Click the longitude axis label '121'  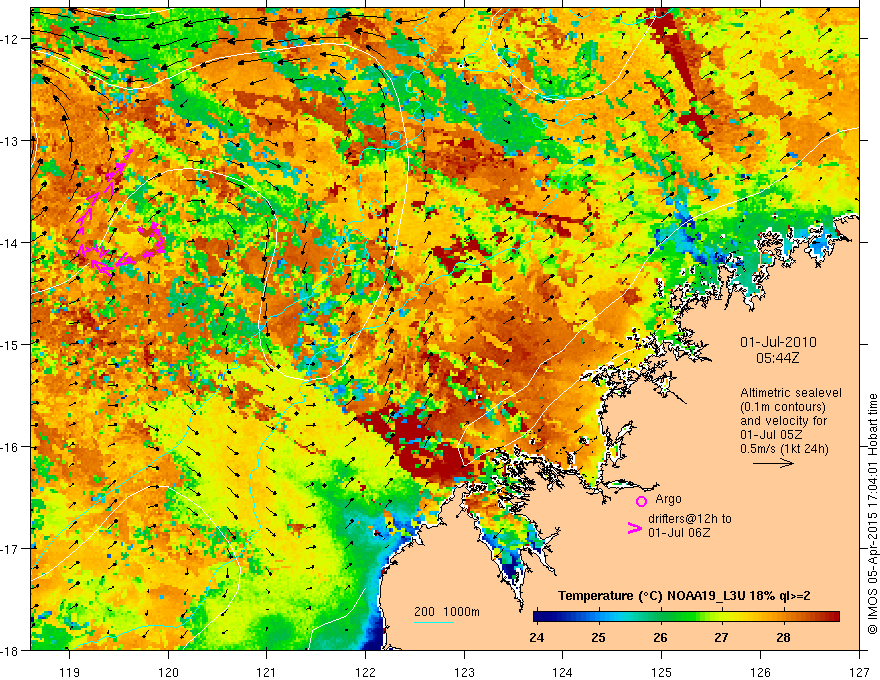[267, 672]
